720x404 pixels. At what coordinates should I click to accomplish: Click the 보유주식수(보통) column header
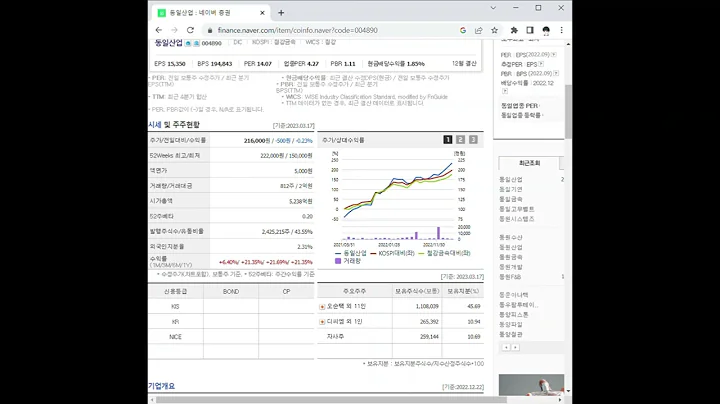[x=417, y=291]
